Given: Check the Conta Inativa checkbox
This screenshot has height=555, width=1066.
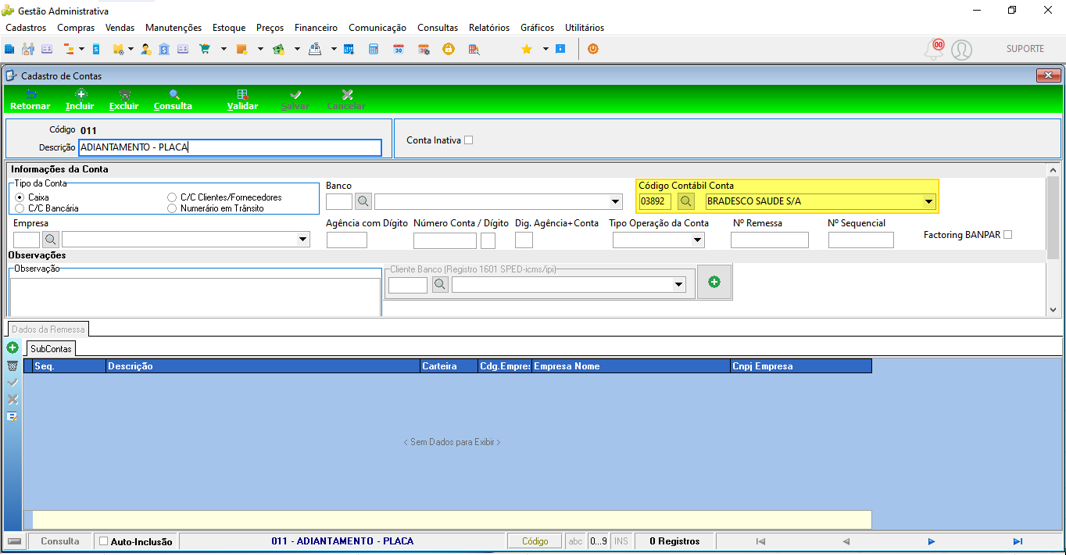Looking at the screenshot, I should [468, 140].
